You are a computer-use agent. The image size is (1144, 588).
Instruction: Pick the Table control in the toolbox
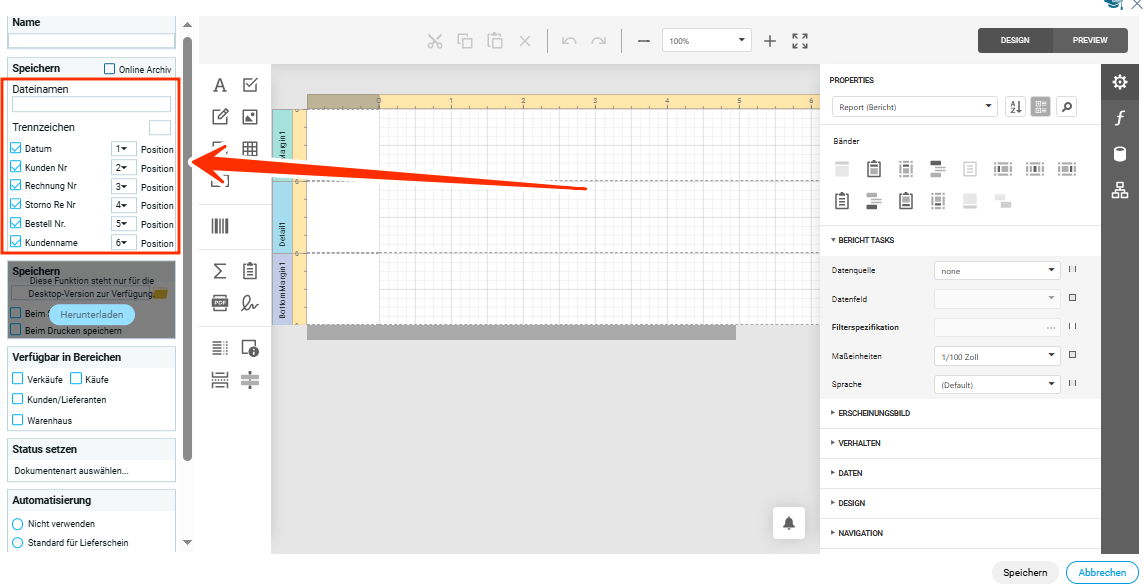tap(250, 149)
